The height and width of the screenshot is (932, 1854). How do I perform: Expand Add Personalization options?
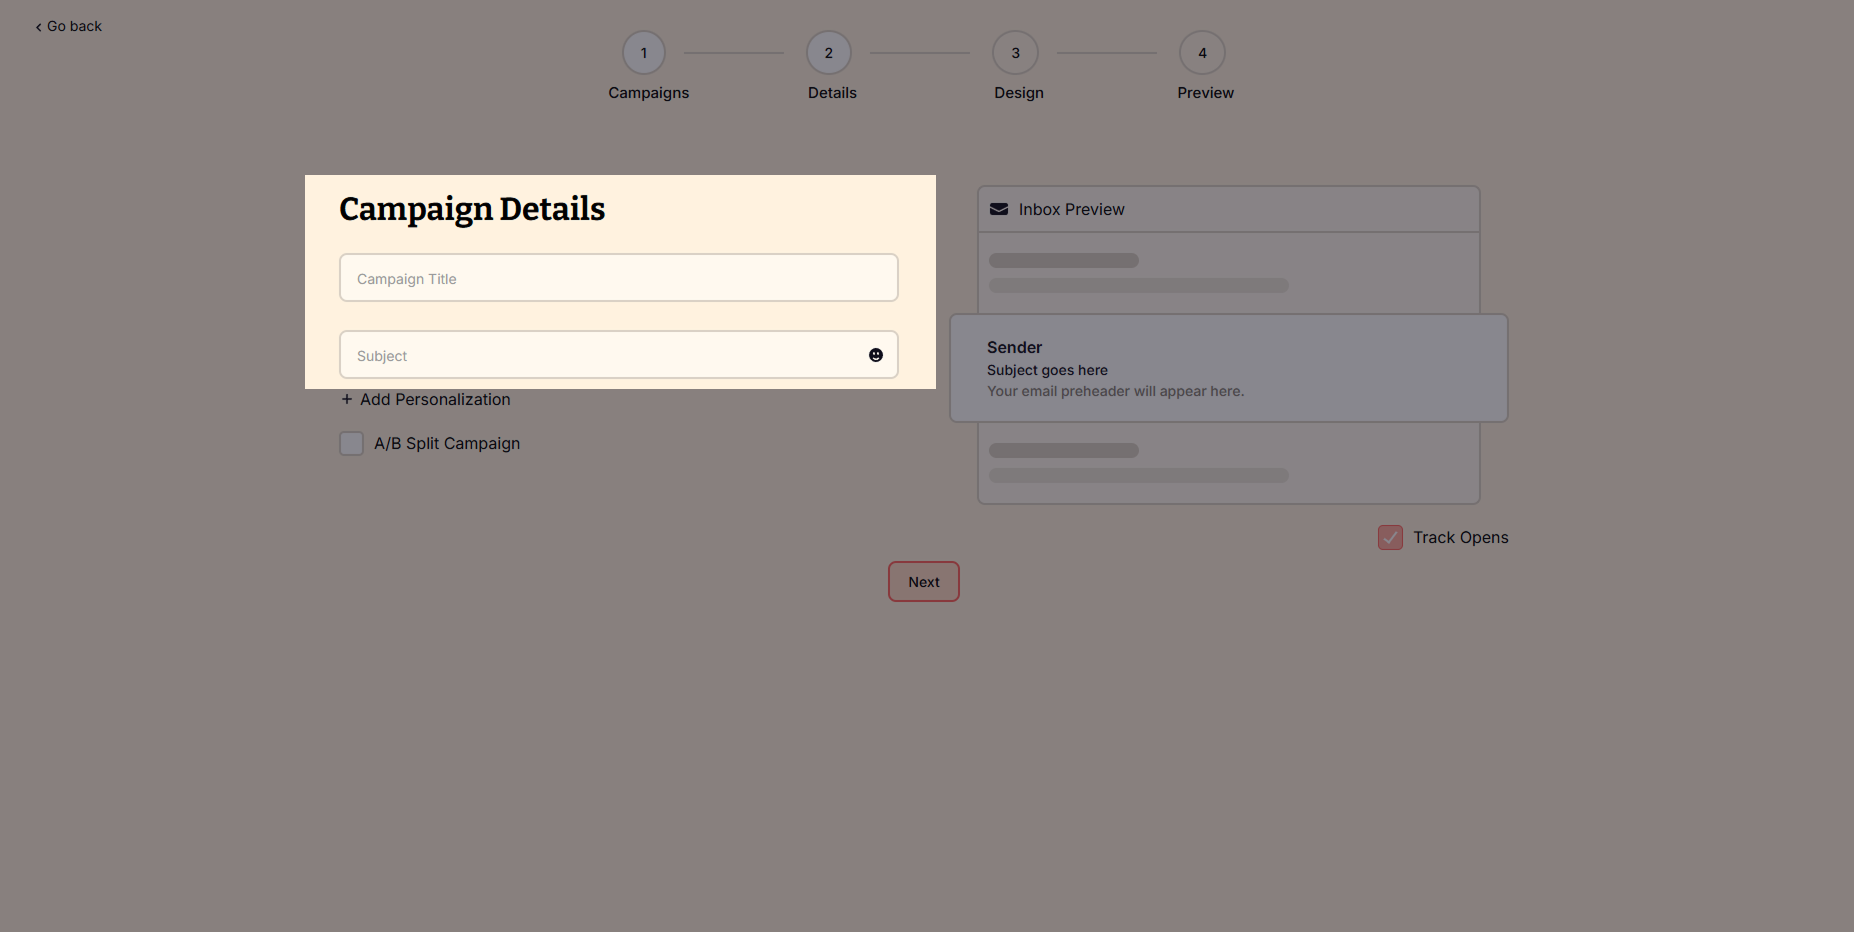(x=435, y=399)
